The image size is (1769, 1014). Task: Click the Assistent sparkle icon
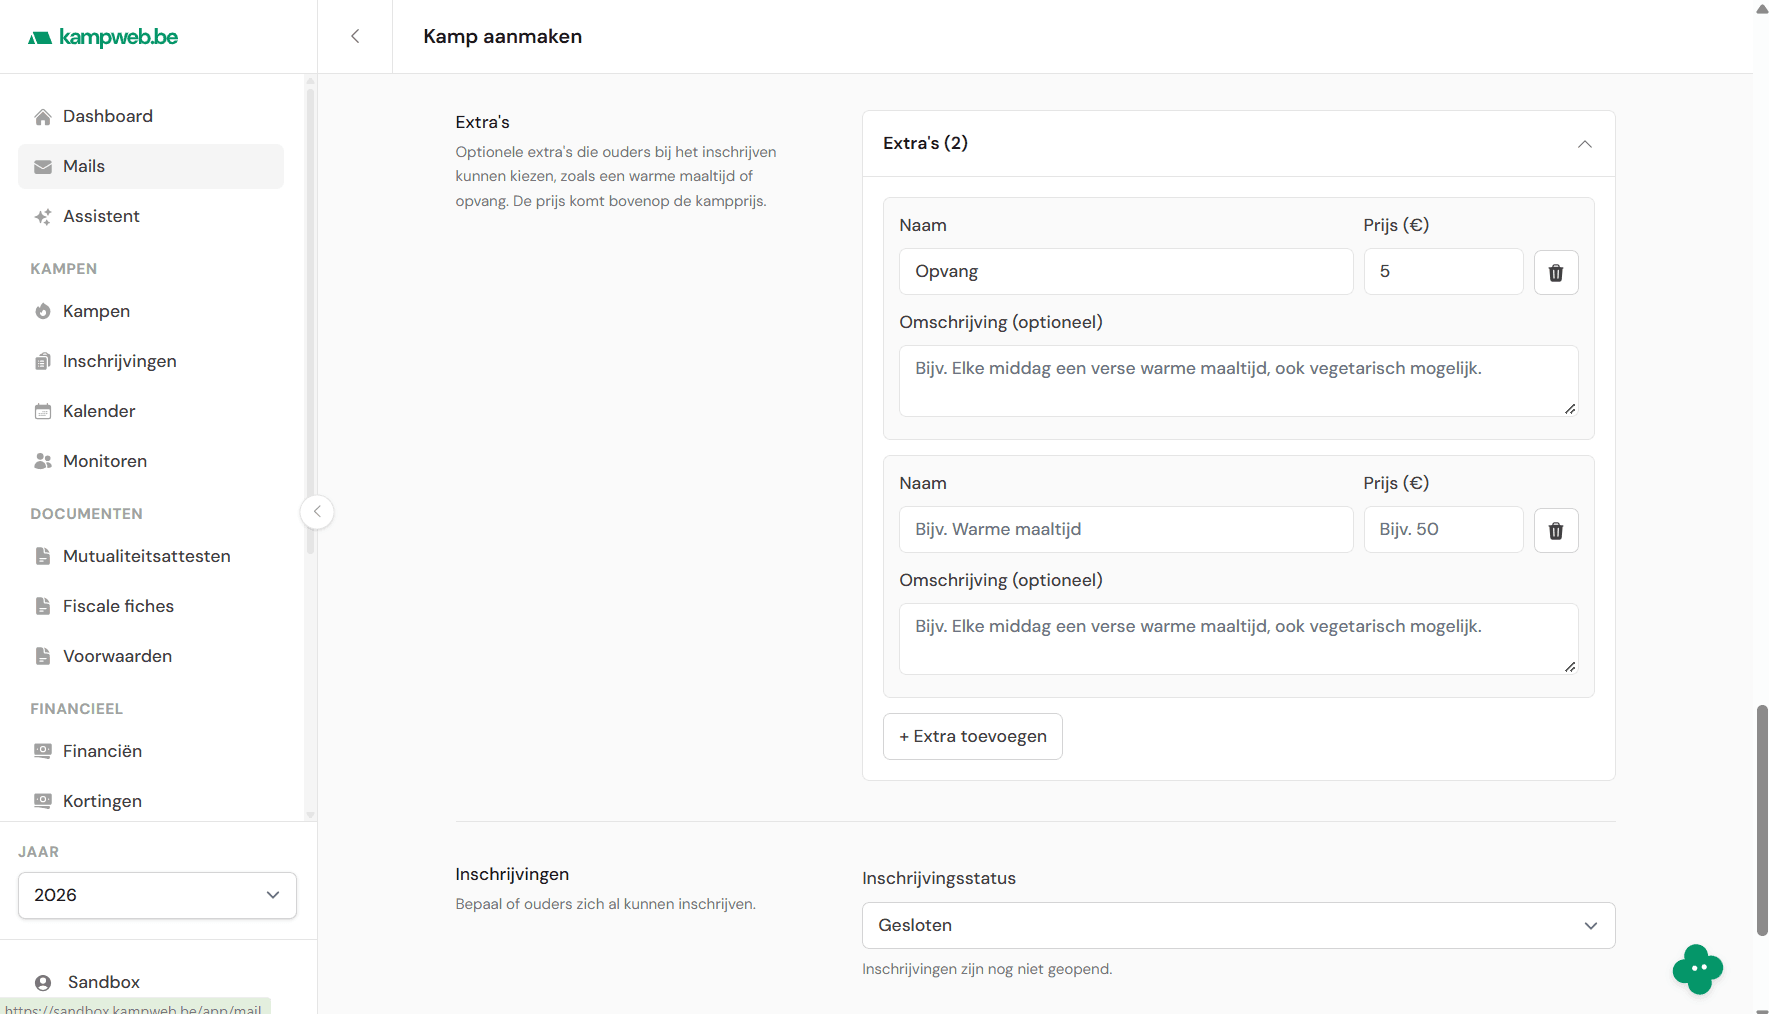click(43, 217)
